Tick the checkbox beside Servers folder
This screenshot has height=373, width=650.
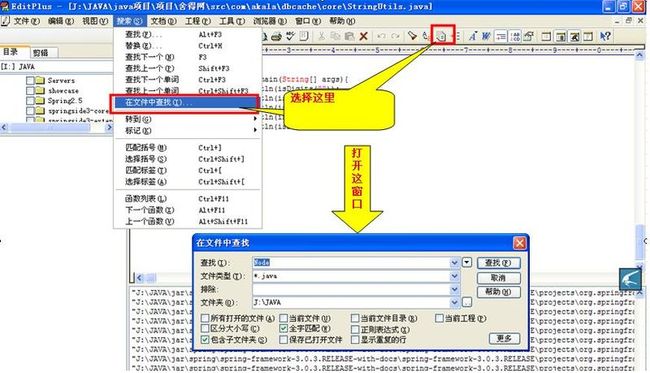[30, 80]
